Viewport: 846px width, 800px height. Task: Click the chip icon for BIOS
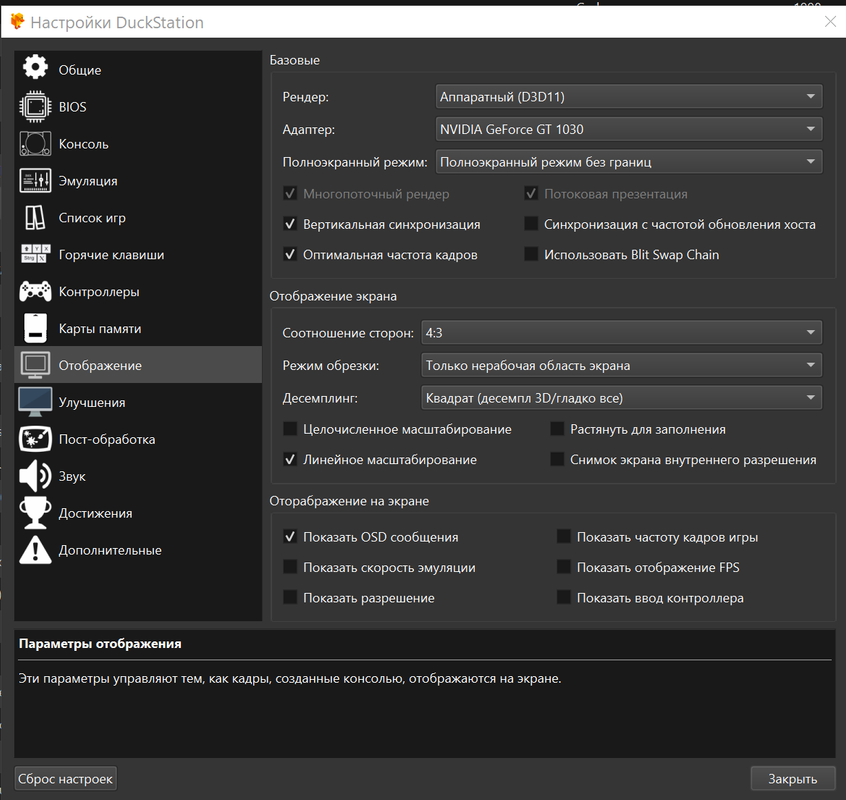pos(35,106)
